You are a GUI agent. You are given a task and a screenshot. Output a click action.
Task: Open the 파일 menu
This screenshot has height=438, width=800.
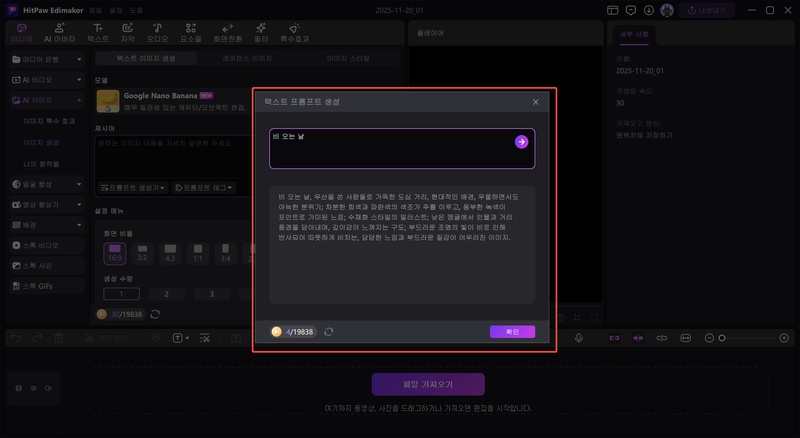[95, 10]
